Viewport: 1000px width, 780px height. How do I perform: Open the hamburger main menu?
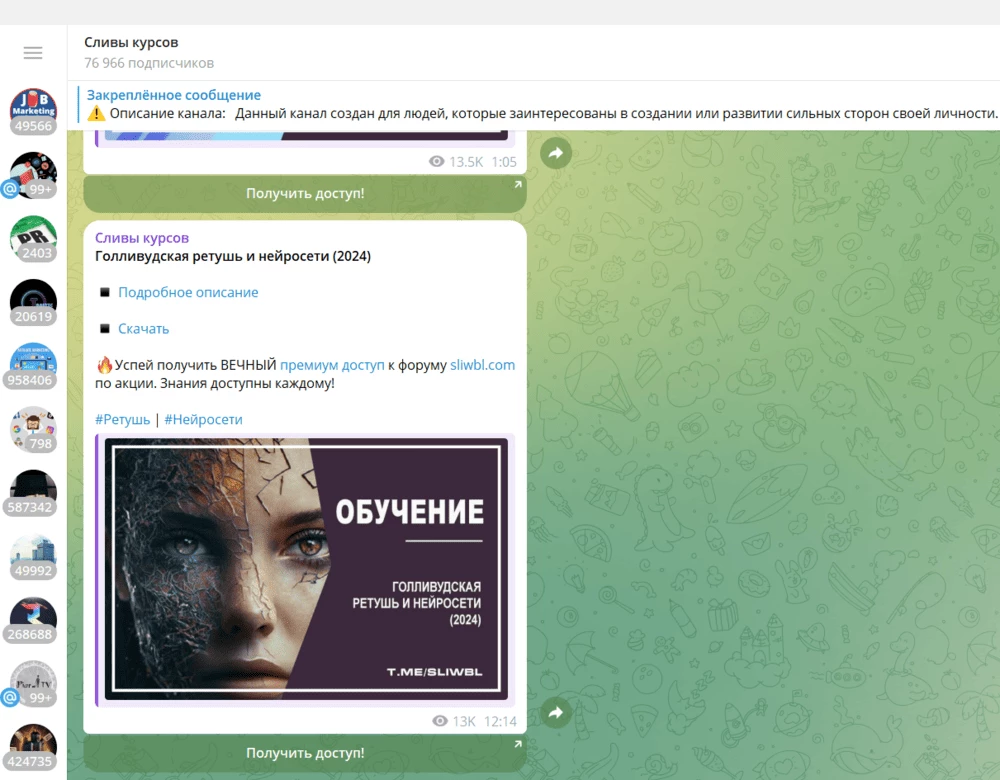point(33,53)
